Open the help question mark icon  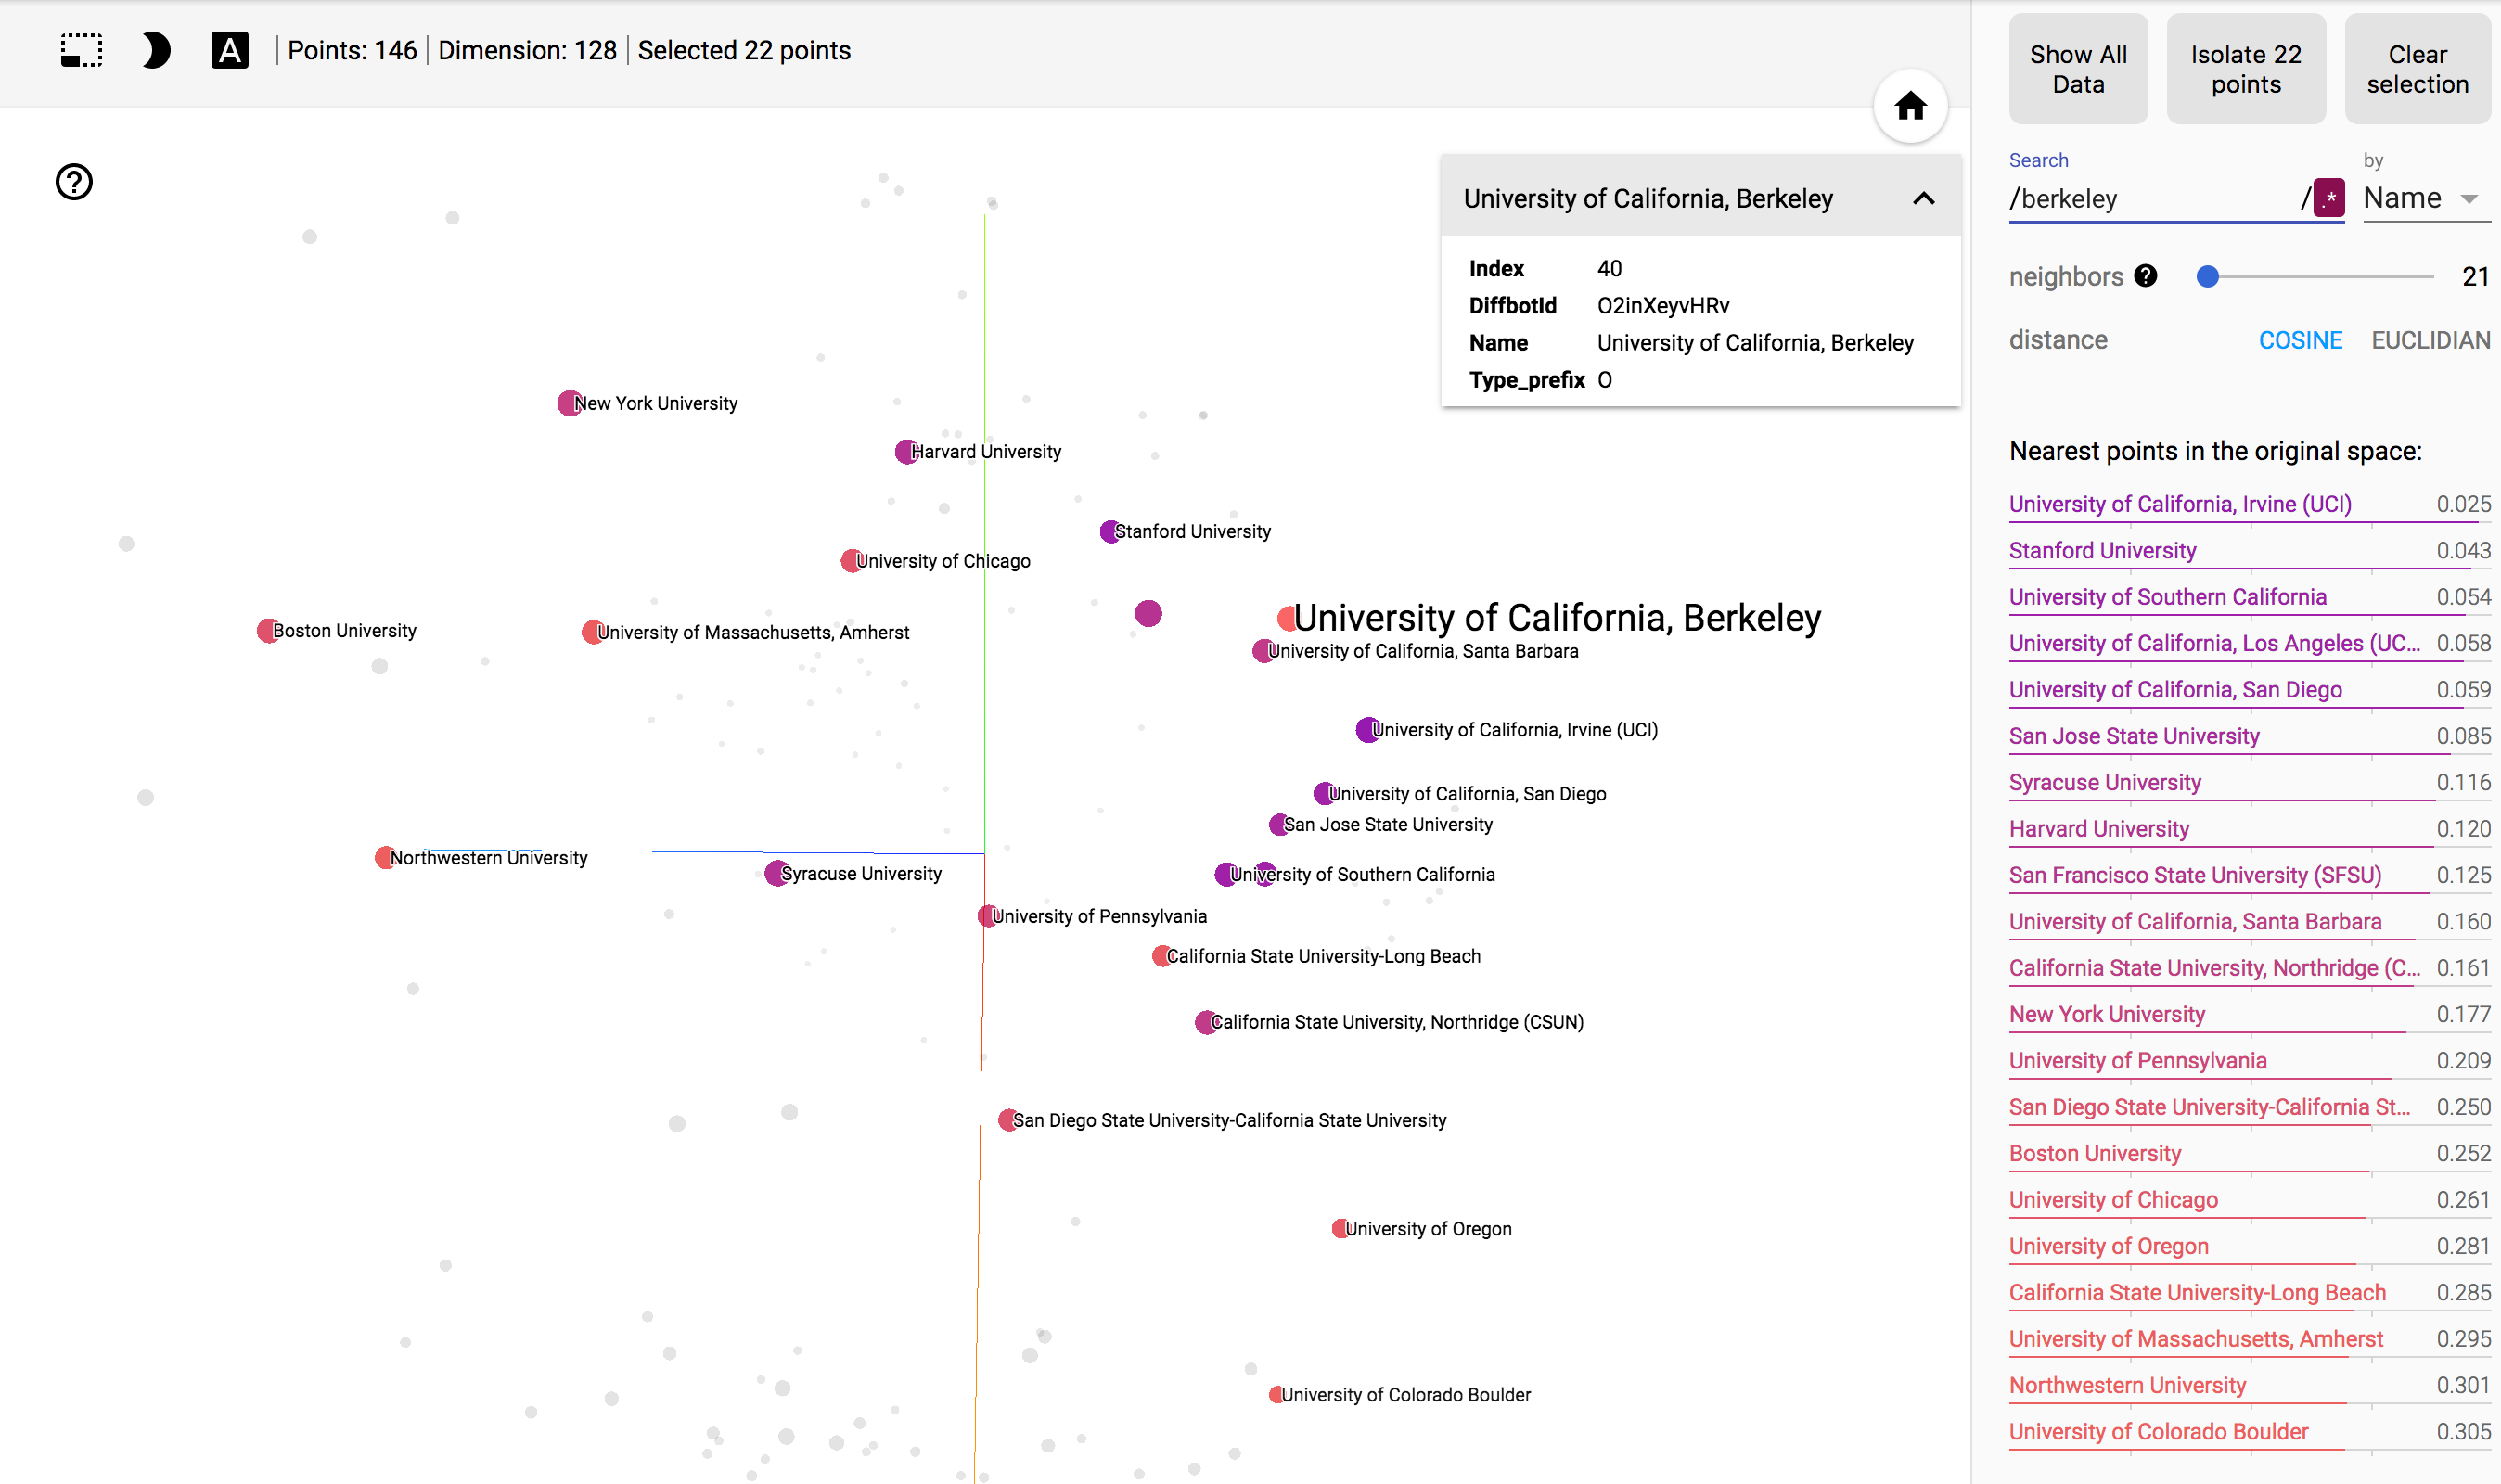coord(74,182)
